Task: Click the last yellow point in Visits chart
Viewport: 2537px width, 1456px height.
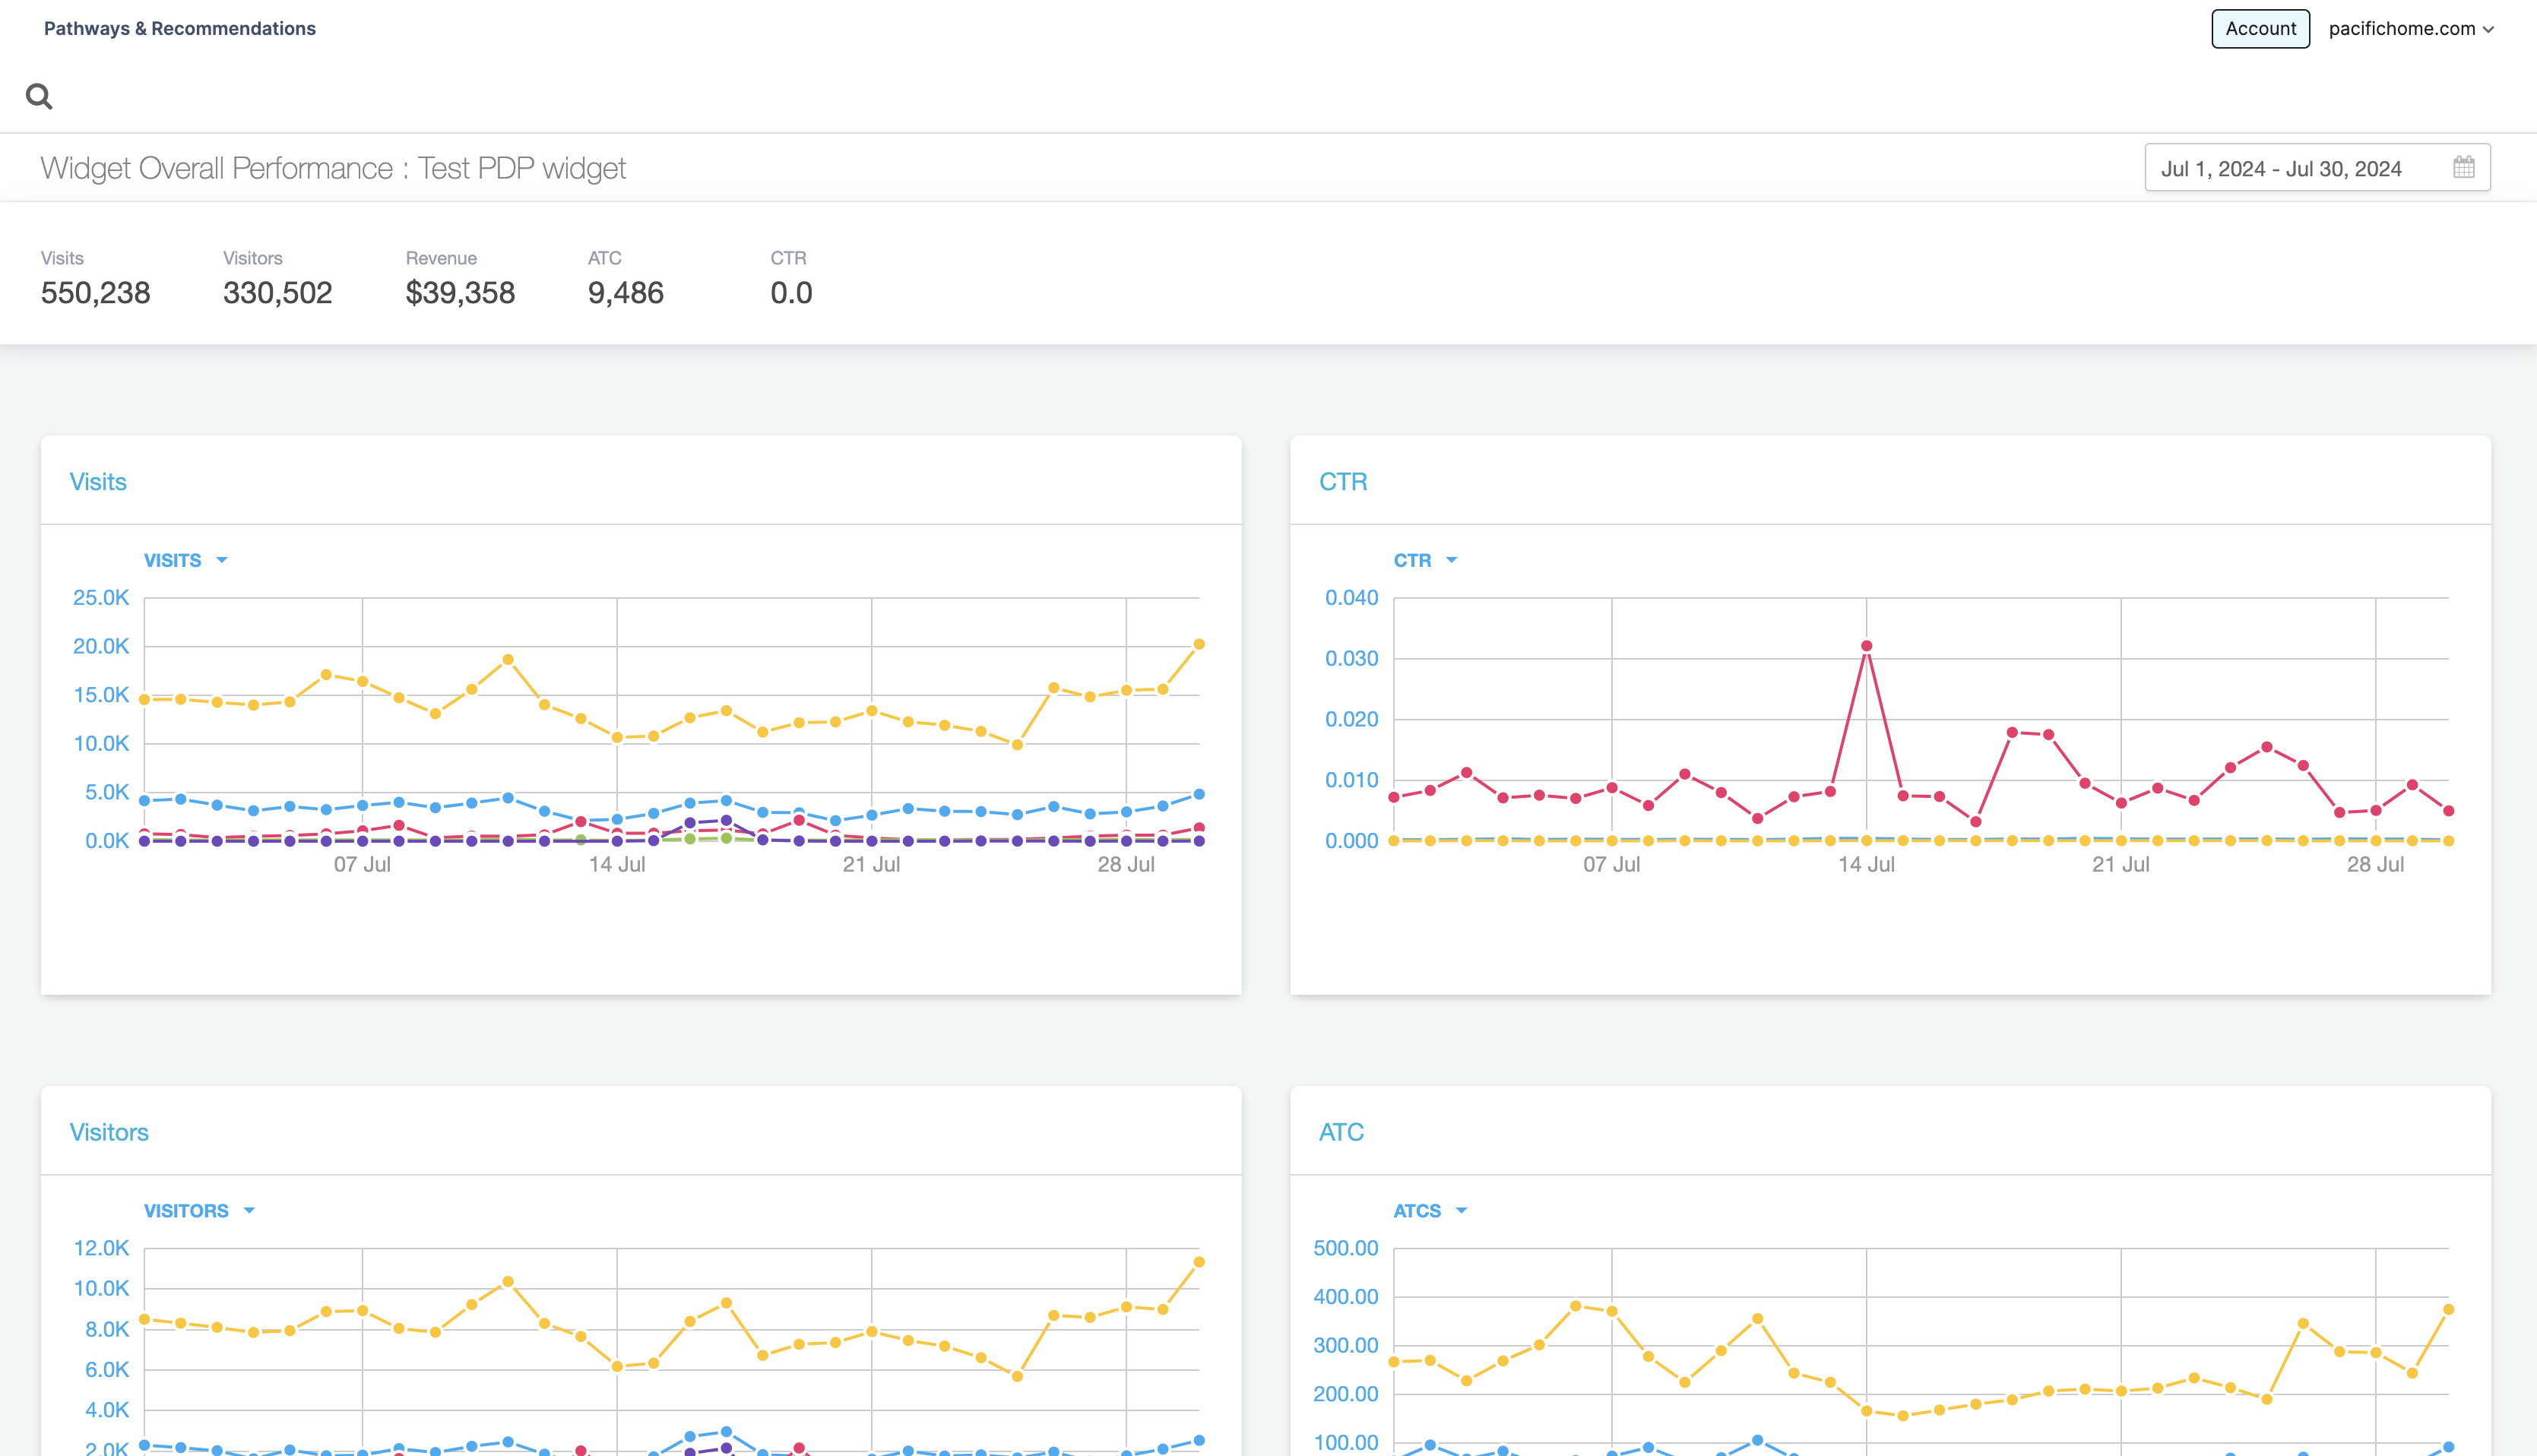Action: click(x=1199, y=644)
